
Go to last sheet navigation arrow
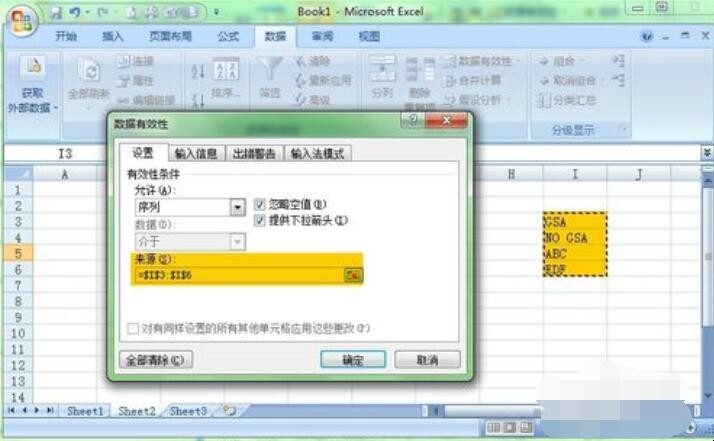[x=50, y=410]
